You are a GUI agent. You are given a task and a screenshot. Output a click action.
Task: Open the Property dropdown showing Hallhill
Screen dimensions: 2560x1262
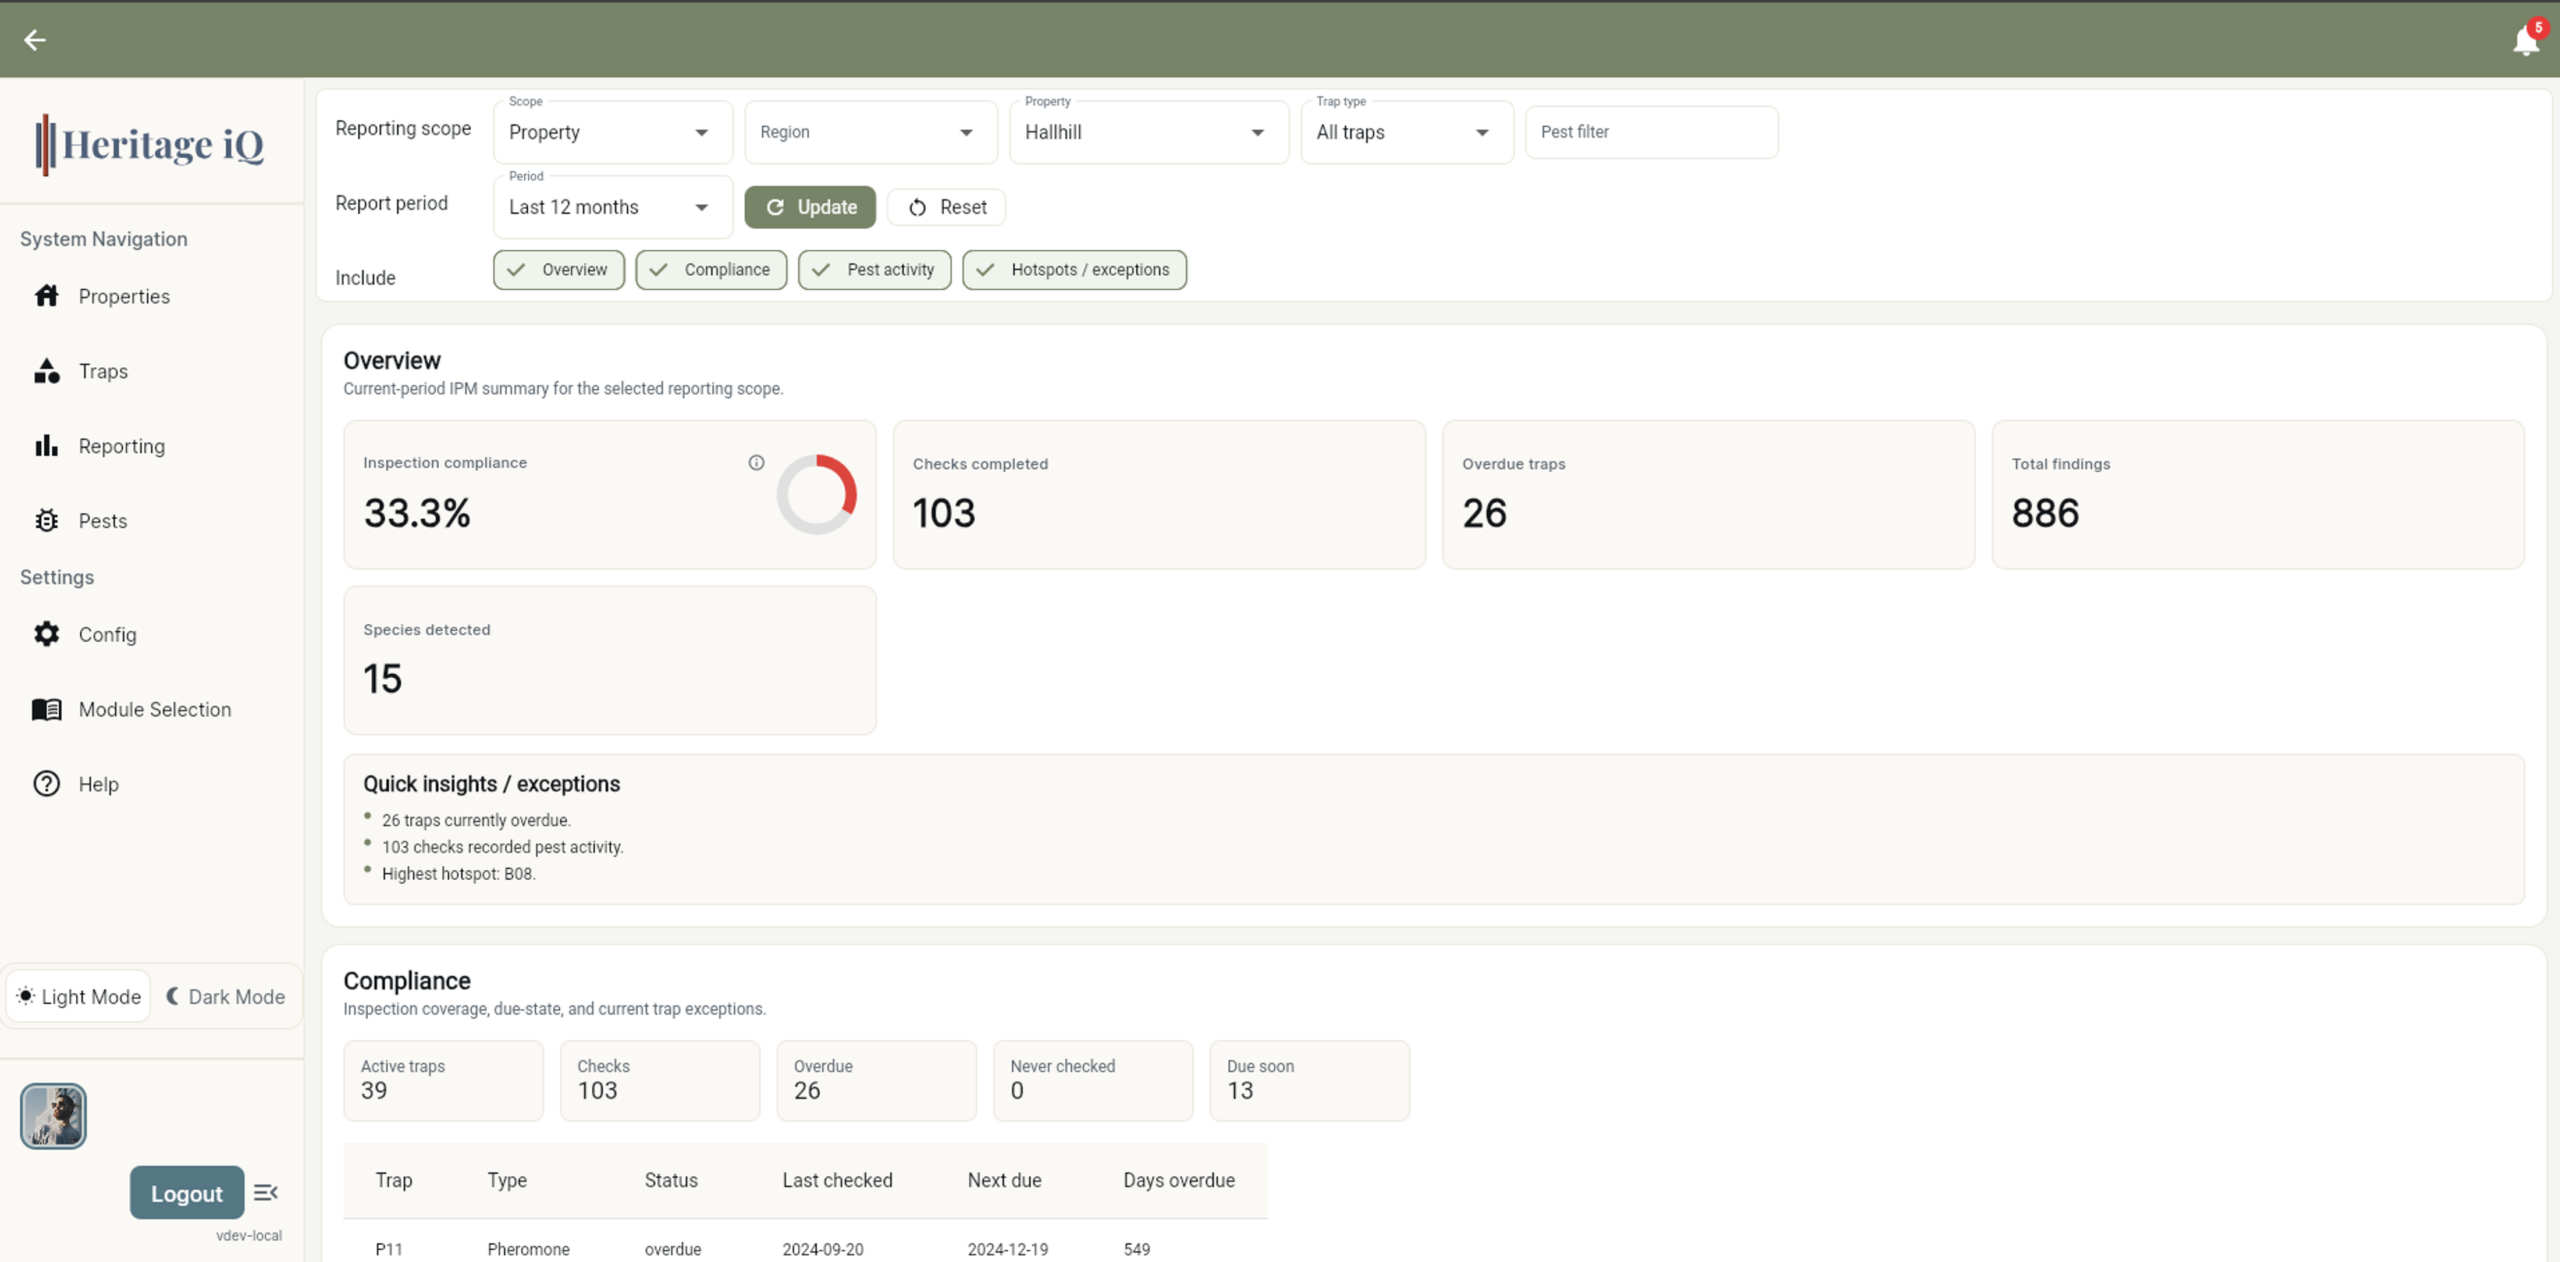(1149, 132)
